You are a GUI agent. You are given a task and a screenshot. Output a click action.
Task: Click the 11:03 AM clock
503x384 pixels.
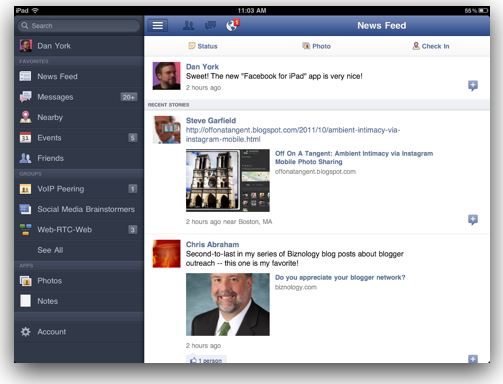pos(252,11)
